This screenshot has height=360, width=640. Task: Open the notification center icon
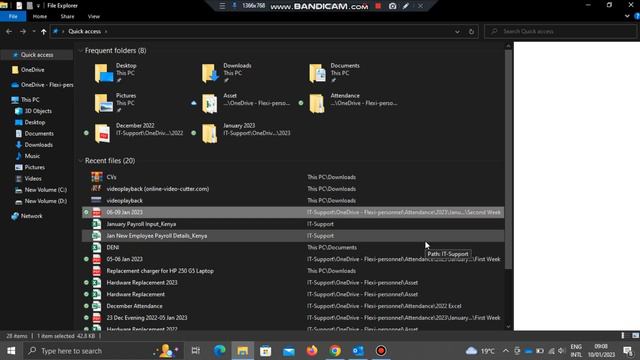pyautogui.click(x=628, y=351)
